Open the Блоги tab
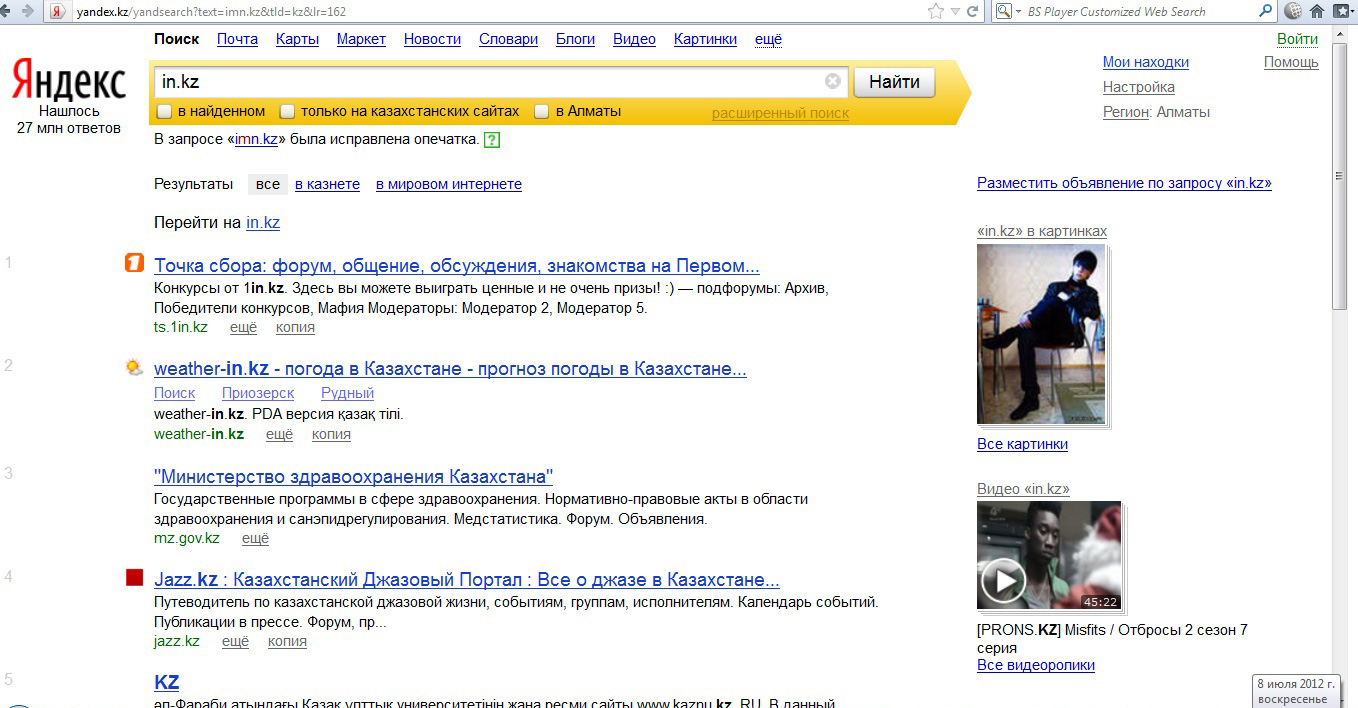The height and width of the screenshot is (708, 1358). 575,39
